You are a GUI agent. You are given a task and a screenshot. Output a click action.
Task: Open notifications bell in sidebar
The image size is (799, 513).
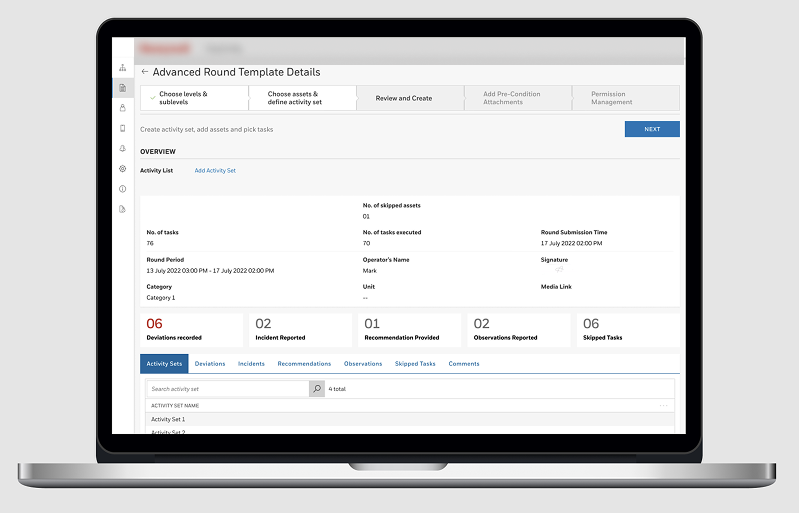[122, 148]
